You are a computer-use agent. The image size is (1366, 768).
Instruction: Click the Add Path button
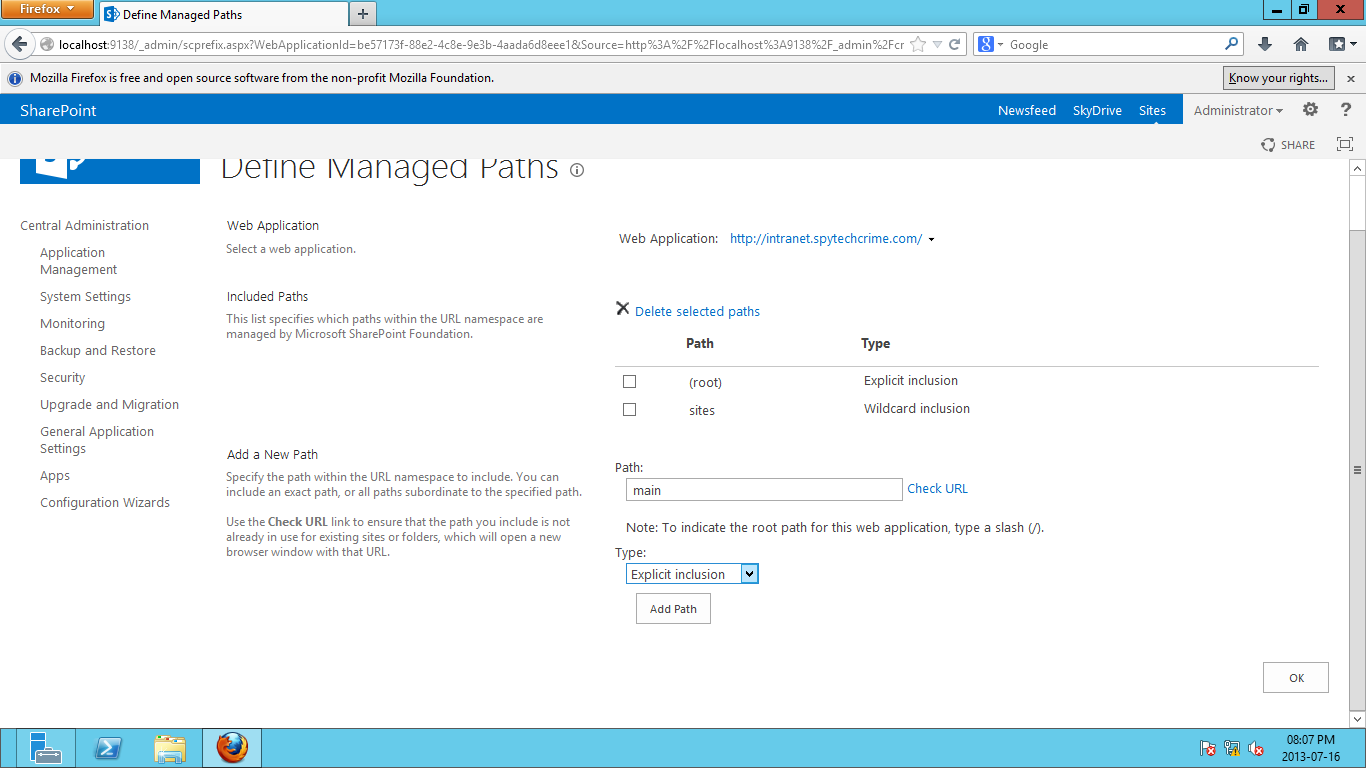673,609
